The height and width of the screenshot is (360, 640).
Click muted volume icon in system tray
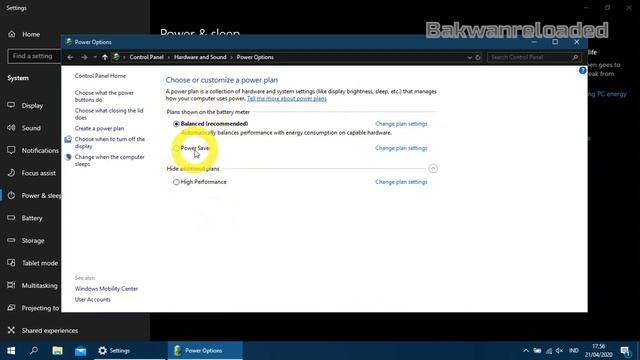click(x=560, y=351)
